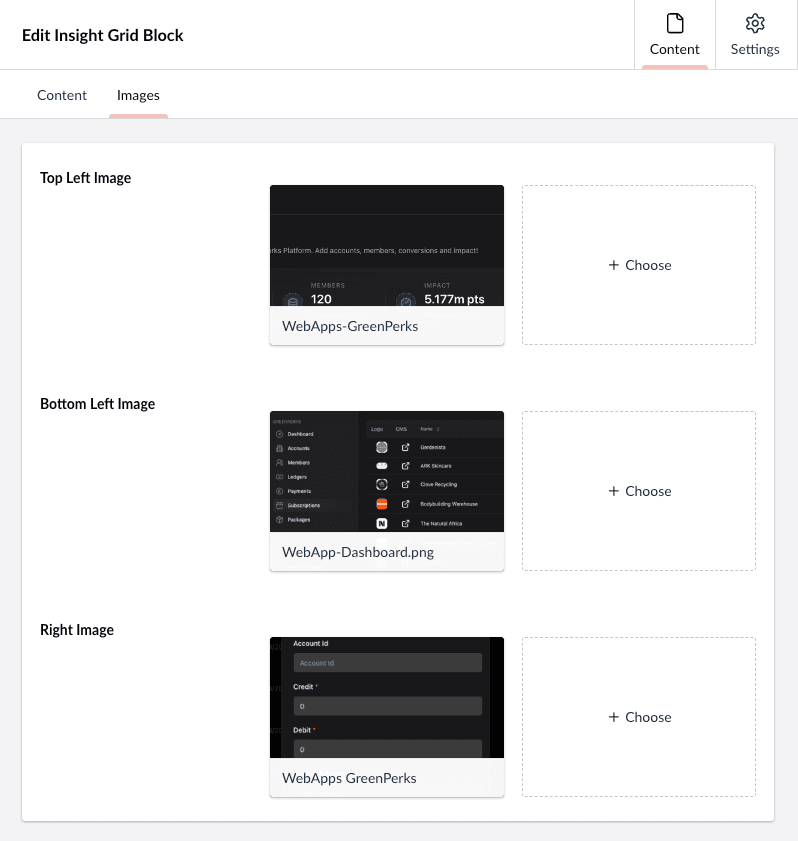Click Choose button next to Top Left Image
The image size is (798, 841).
[639, 265]
